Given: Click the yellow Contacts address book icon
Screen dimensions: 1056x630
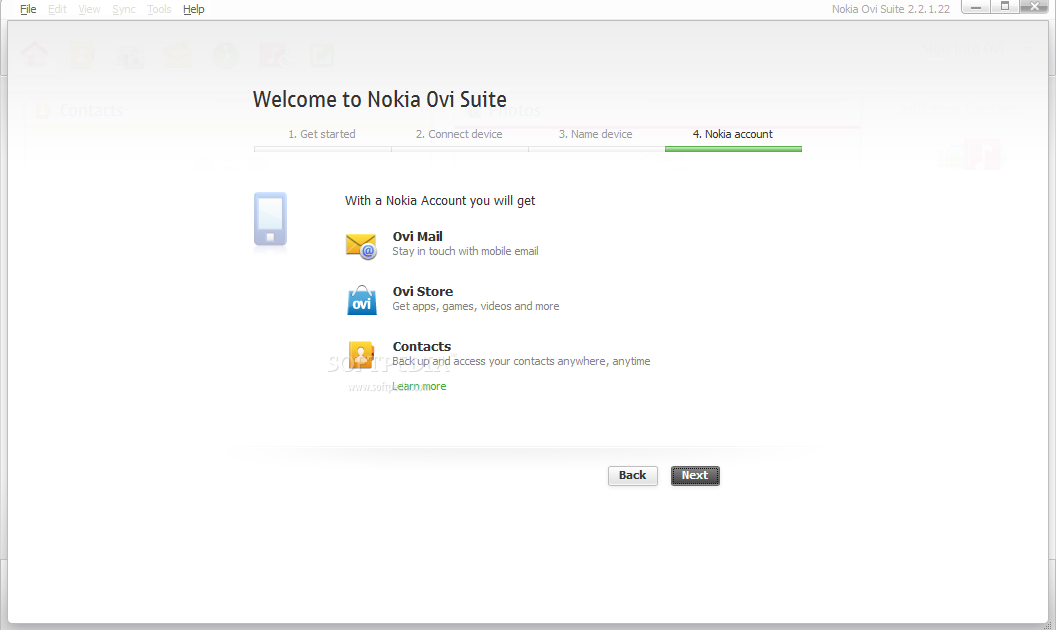Looking at the screenshot, I should point(361,355).
